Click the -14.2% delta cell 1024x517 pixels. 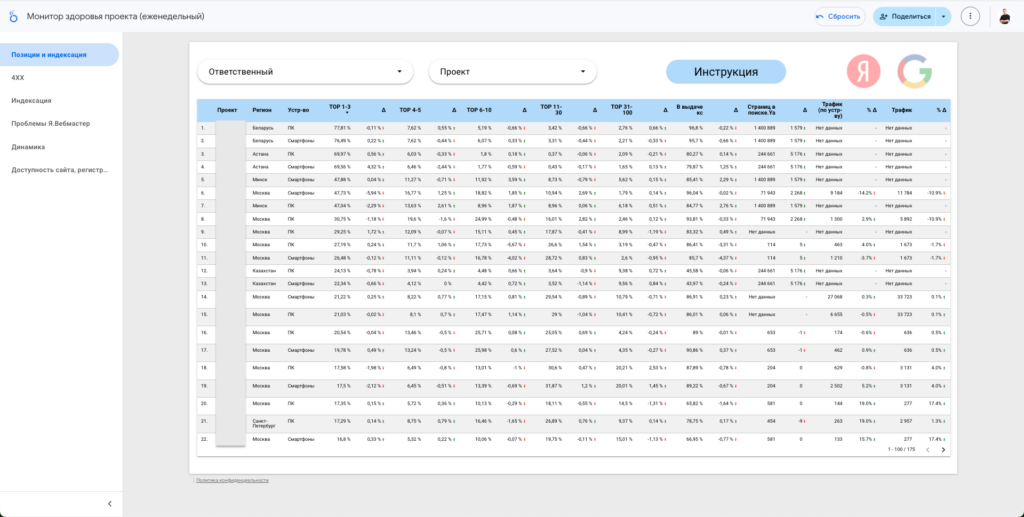865,193
